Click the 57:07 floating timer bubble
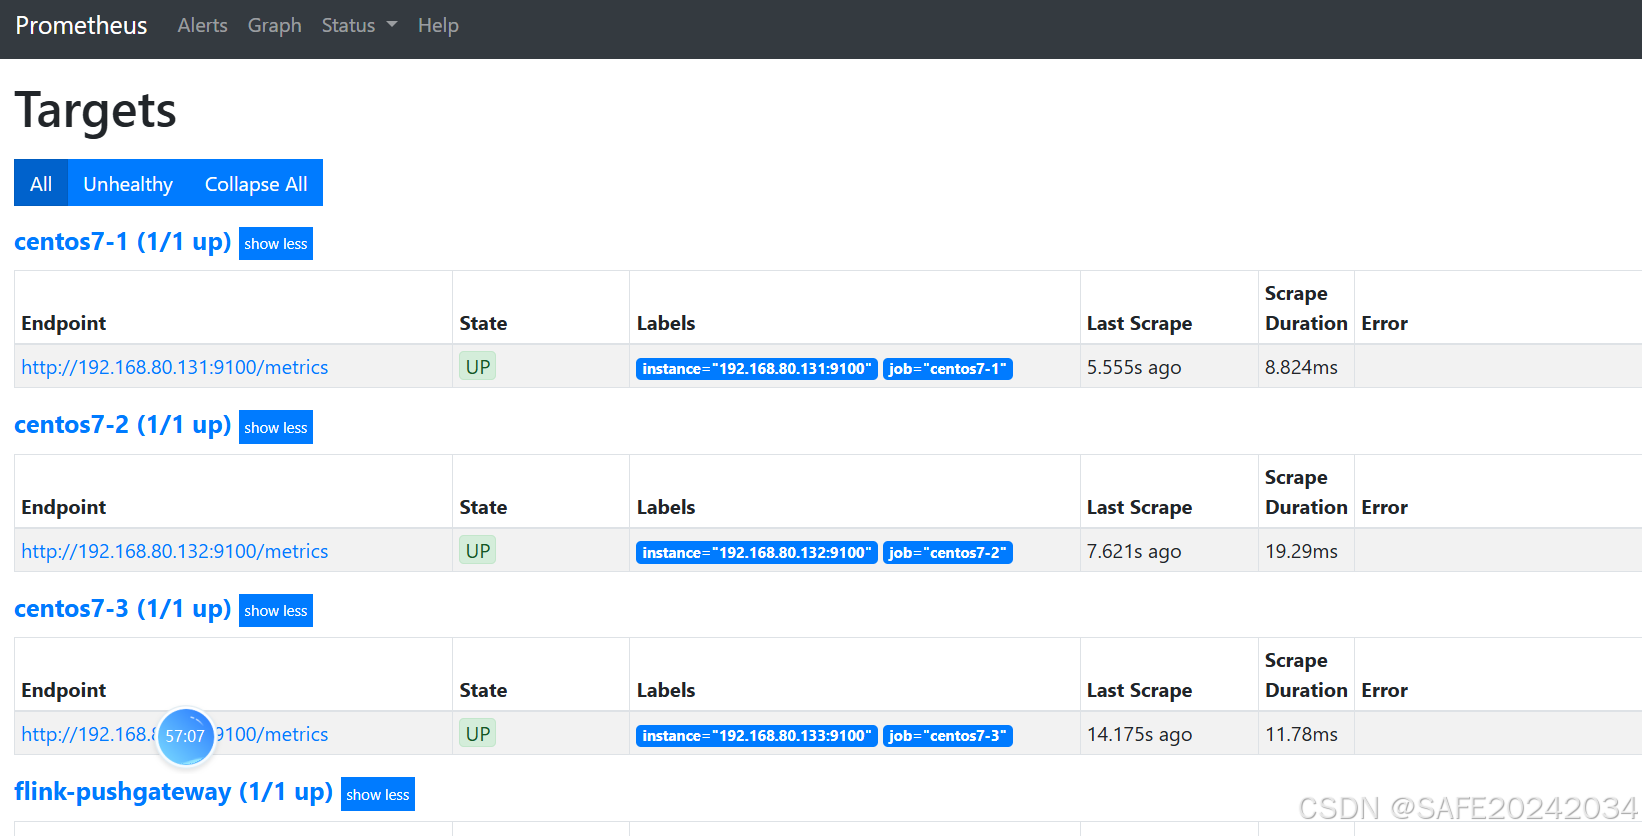Image resolution: width=1642 pixels, height=836 pixels. [186, 737]
